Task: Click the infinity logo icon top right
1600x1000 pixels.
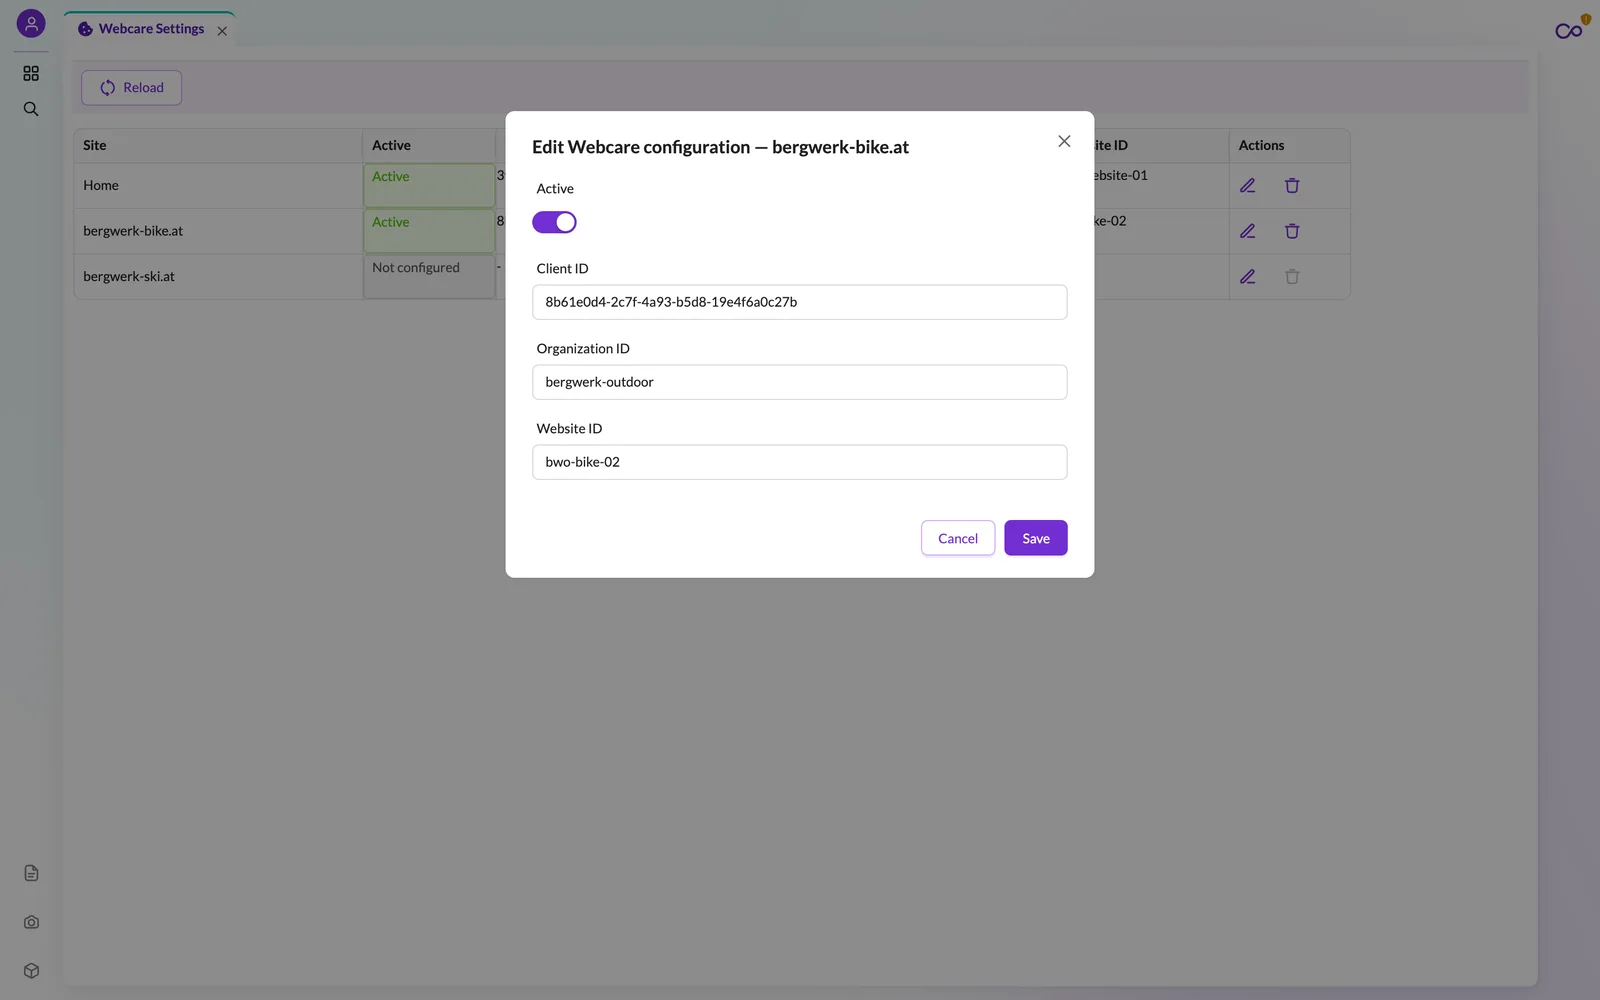Action: (1569, 31)
